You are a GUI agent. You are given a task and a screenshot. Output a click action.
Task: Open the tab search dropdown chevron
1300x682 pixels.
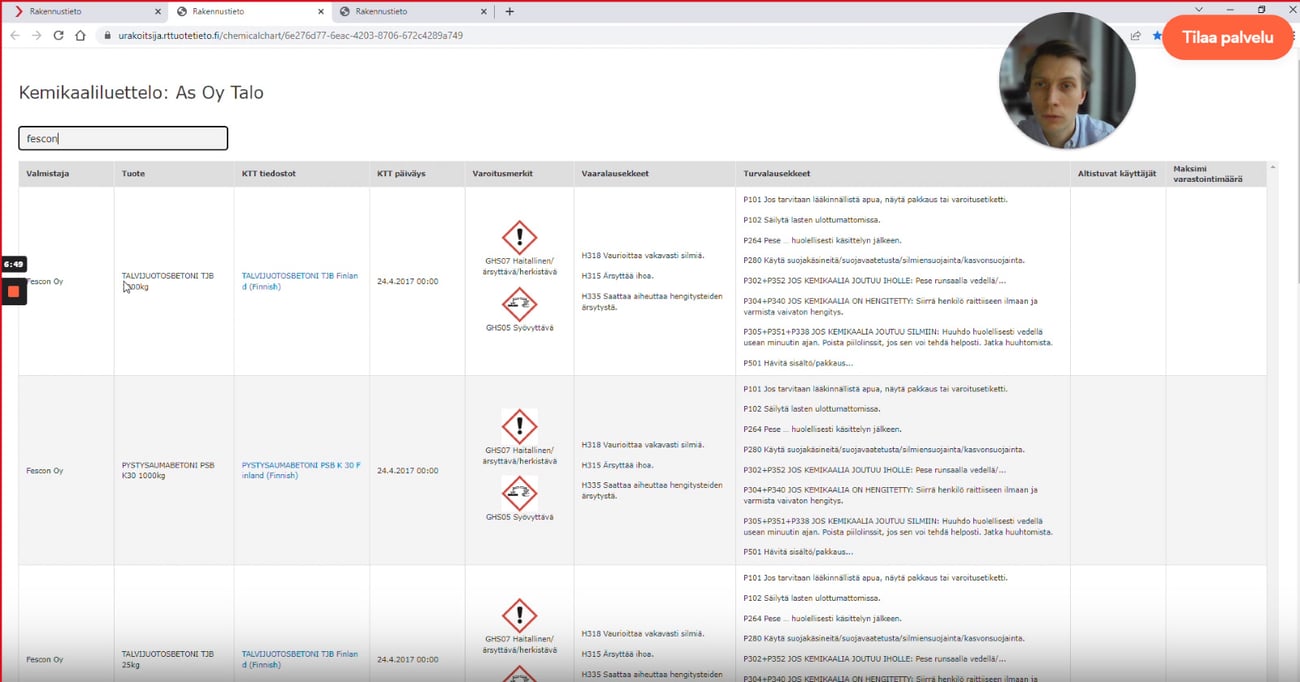[x=1199, y=10]
